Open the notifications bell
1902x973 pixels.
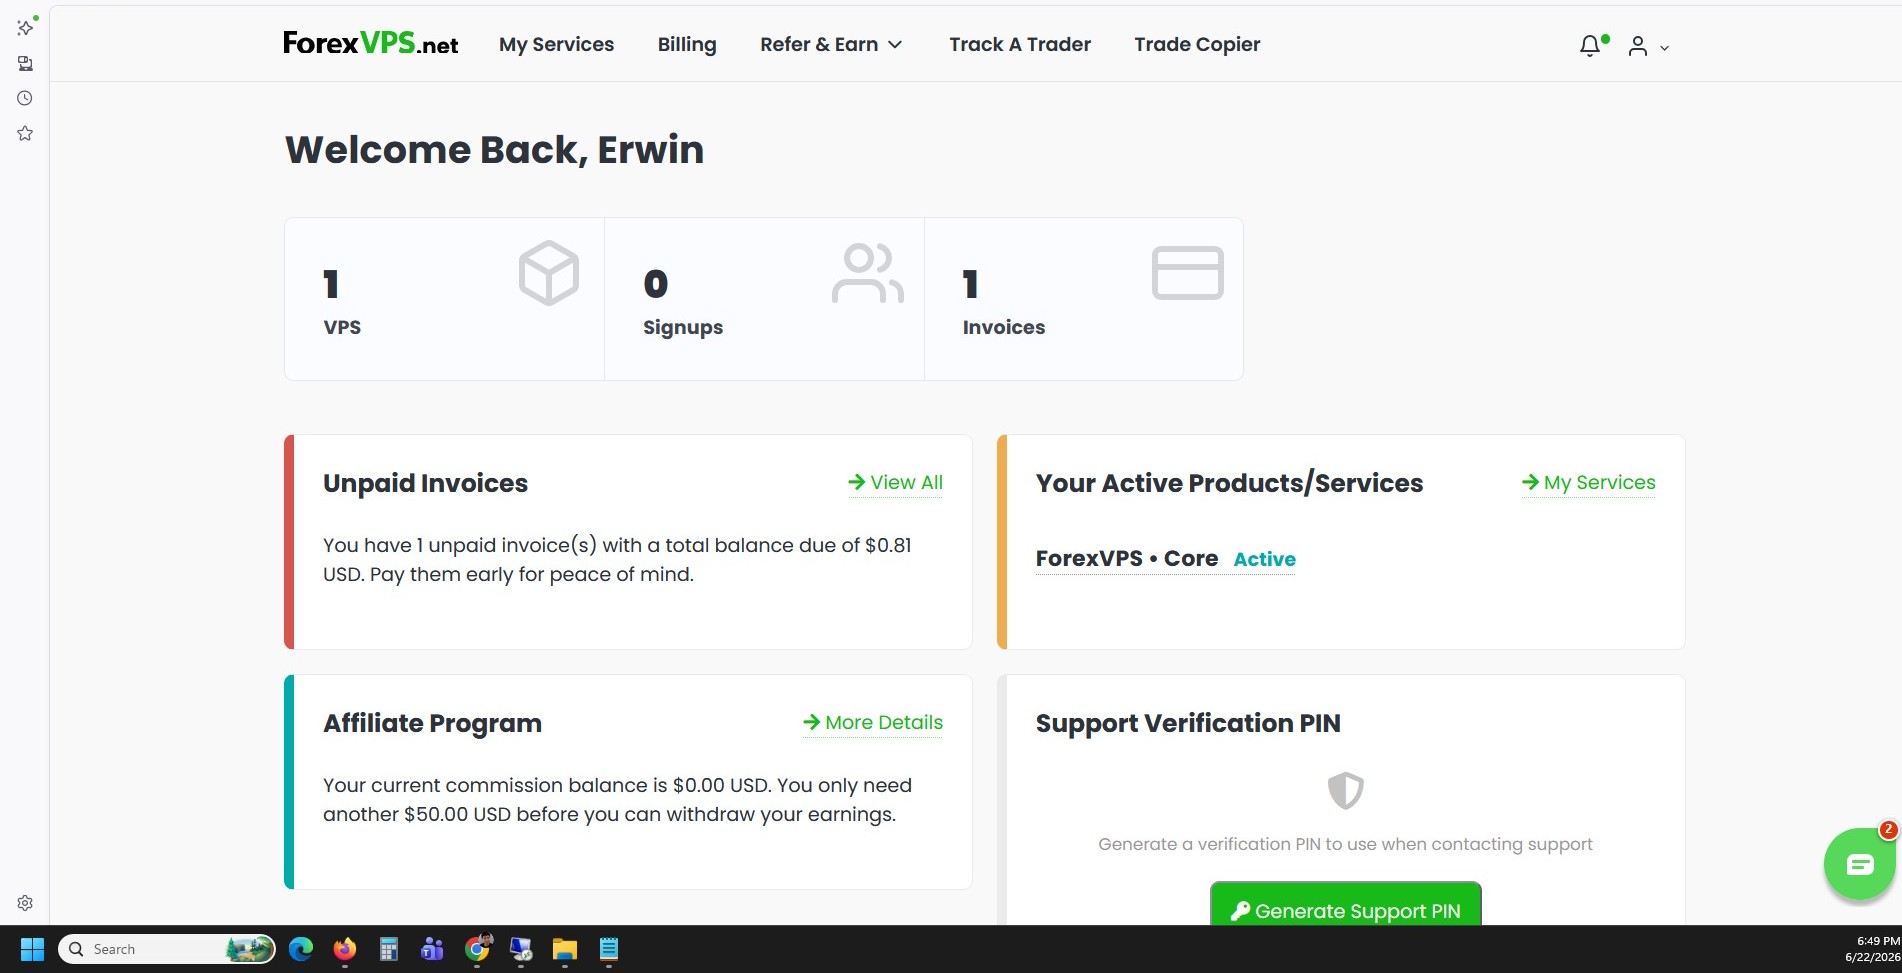click(x=1590, y=46)
